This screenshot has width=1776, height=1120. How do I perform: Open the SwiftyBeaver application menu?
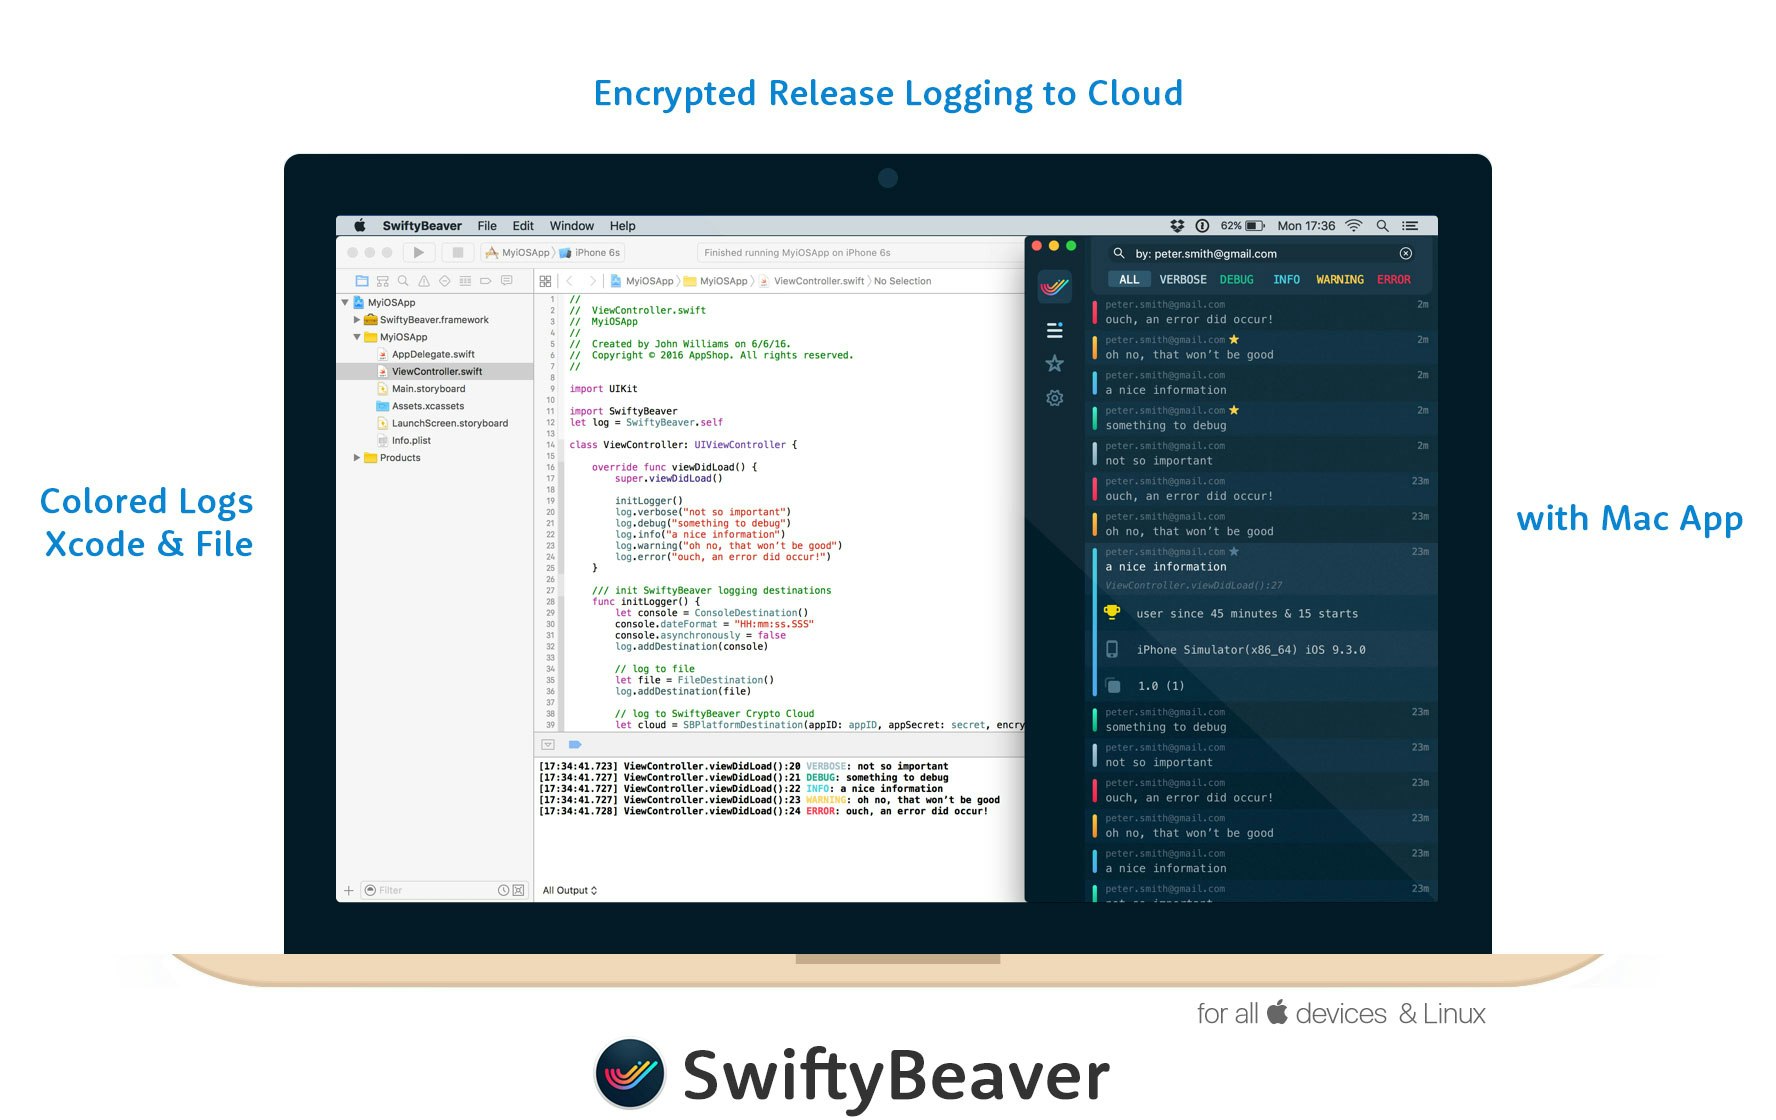point(422,226)
